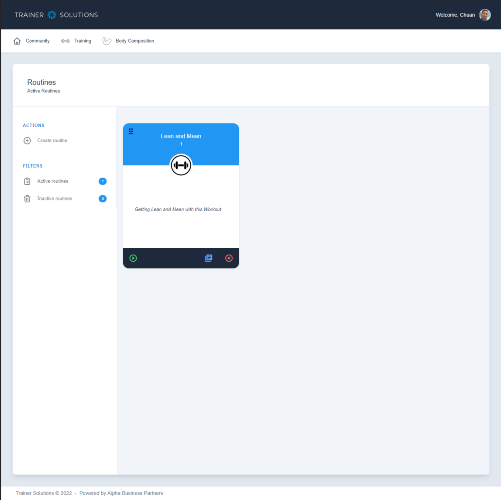
Task: Click the Powered by Alpha Business Partners footer text
Action: click(121, 493)
